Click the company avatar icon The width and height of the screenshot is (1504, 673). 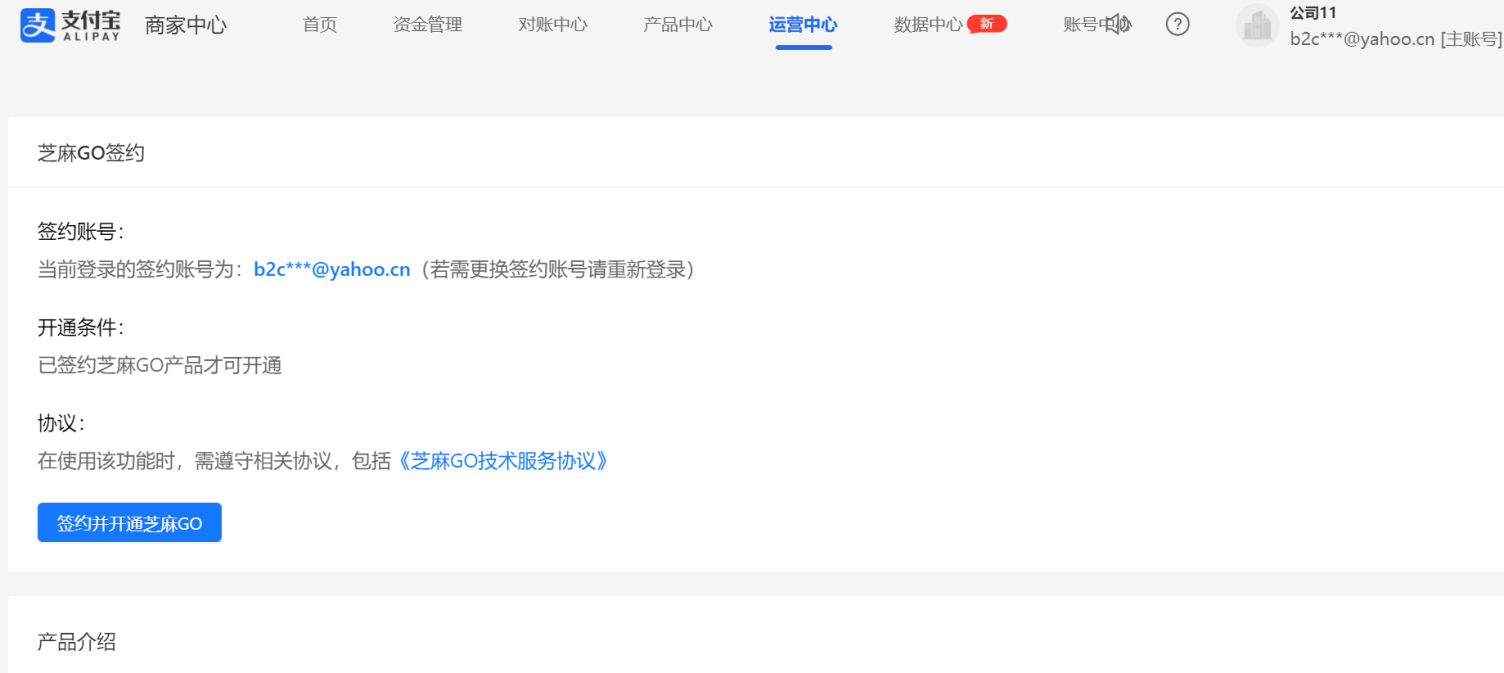pyautogui.click(x=1257, y=25)
